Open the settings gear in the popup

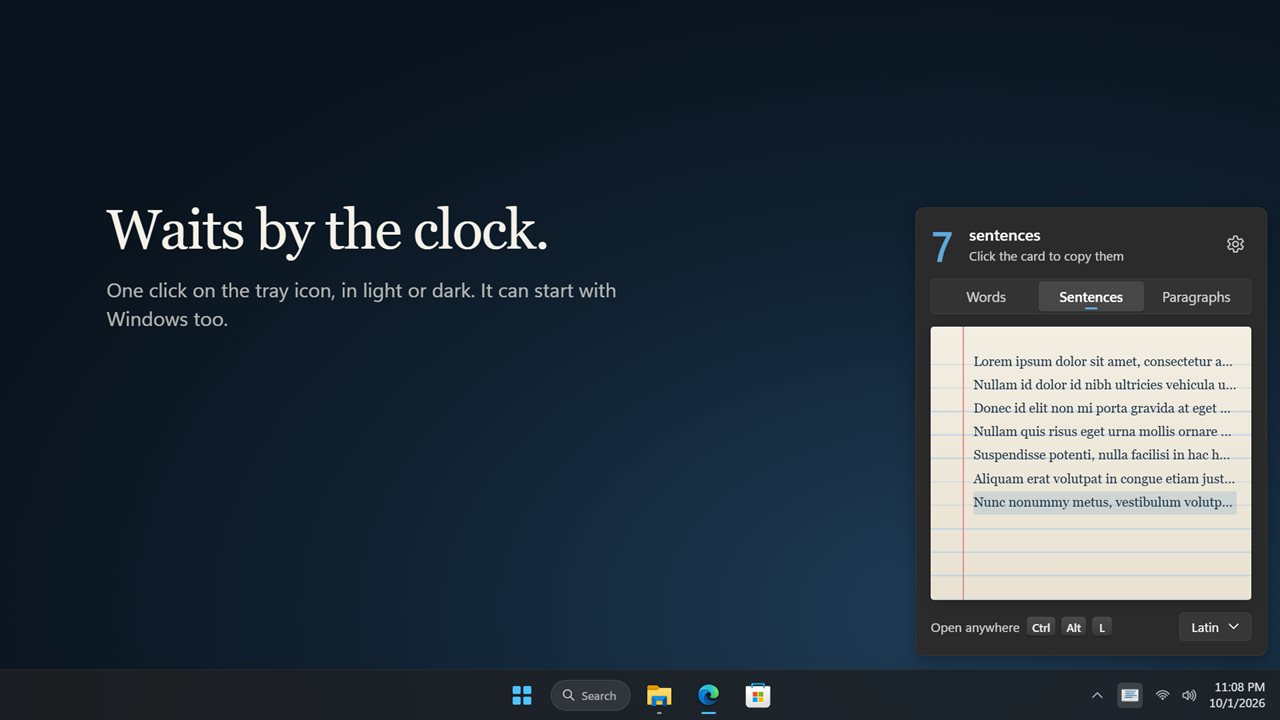coord(1235,244)
